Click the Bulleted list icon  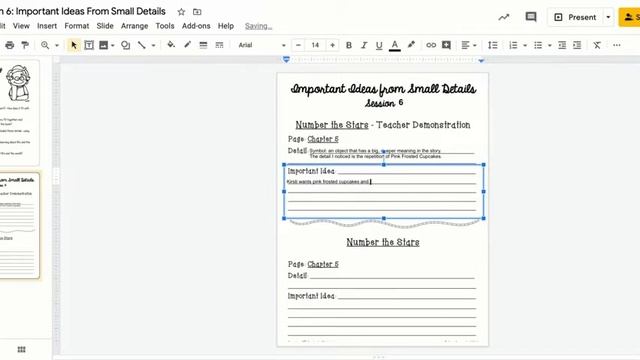coord(538,45)
